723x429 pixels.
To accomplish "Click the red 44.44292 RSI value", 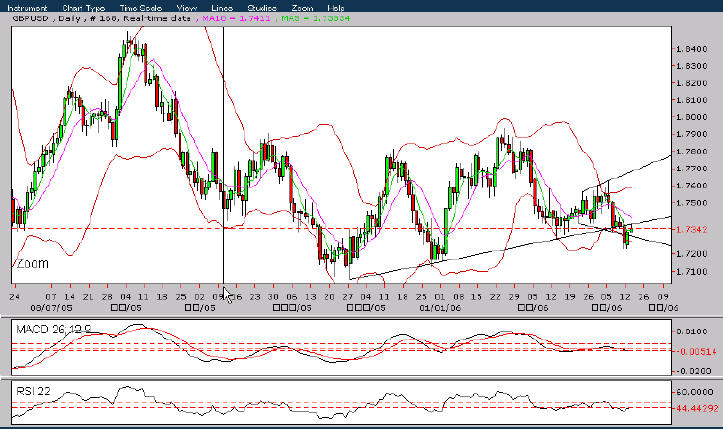I will (x=697, y=408).
